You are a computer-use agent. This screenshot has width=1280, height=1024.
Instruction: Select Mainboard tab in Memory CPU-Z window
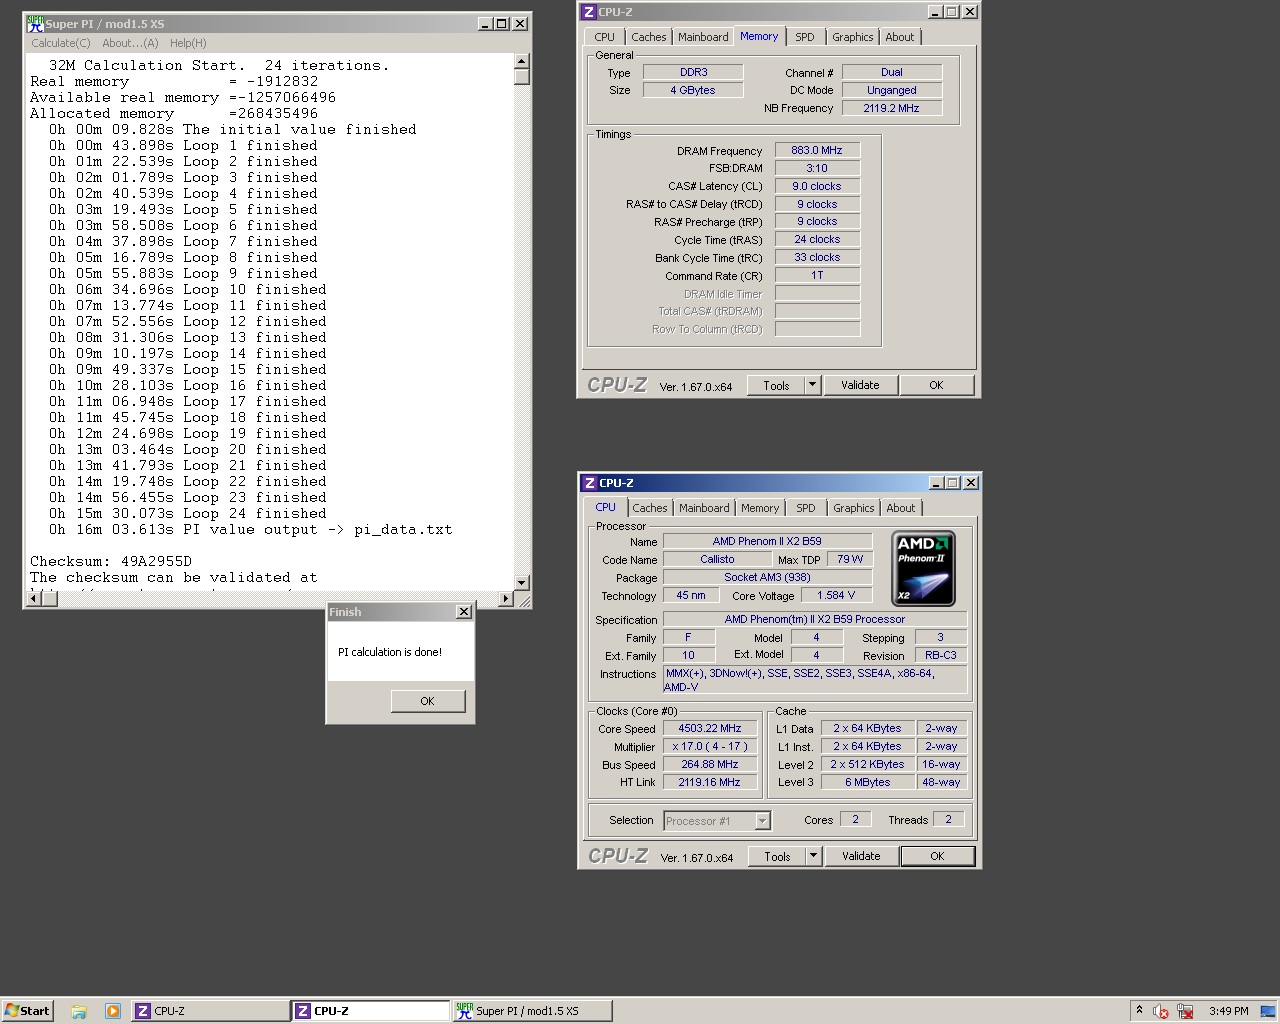703,37
